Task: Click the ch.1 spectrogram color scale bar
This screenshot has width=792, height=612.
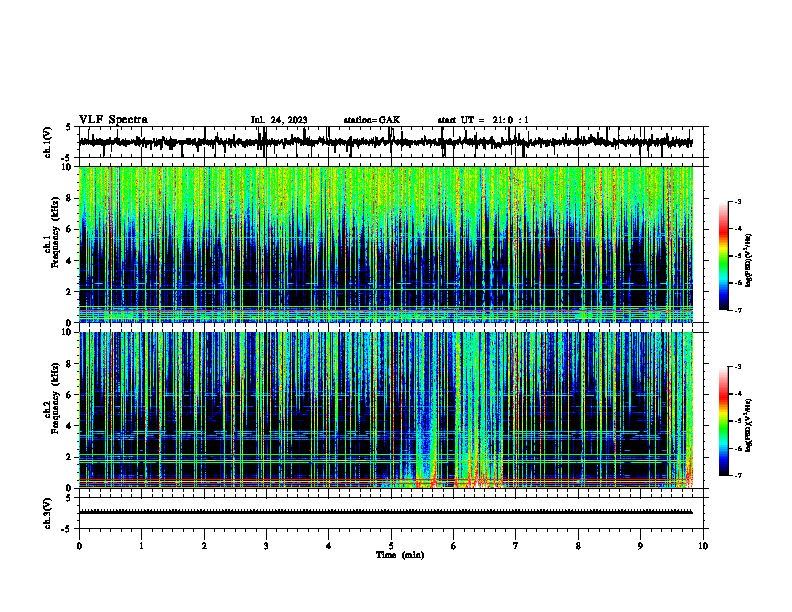Action: pyautogui.click(x=723, y=256)
